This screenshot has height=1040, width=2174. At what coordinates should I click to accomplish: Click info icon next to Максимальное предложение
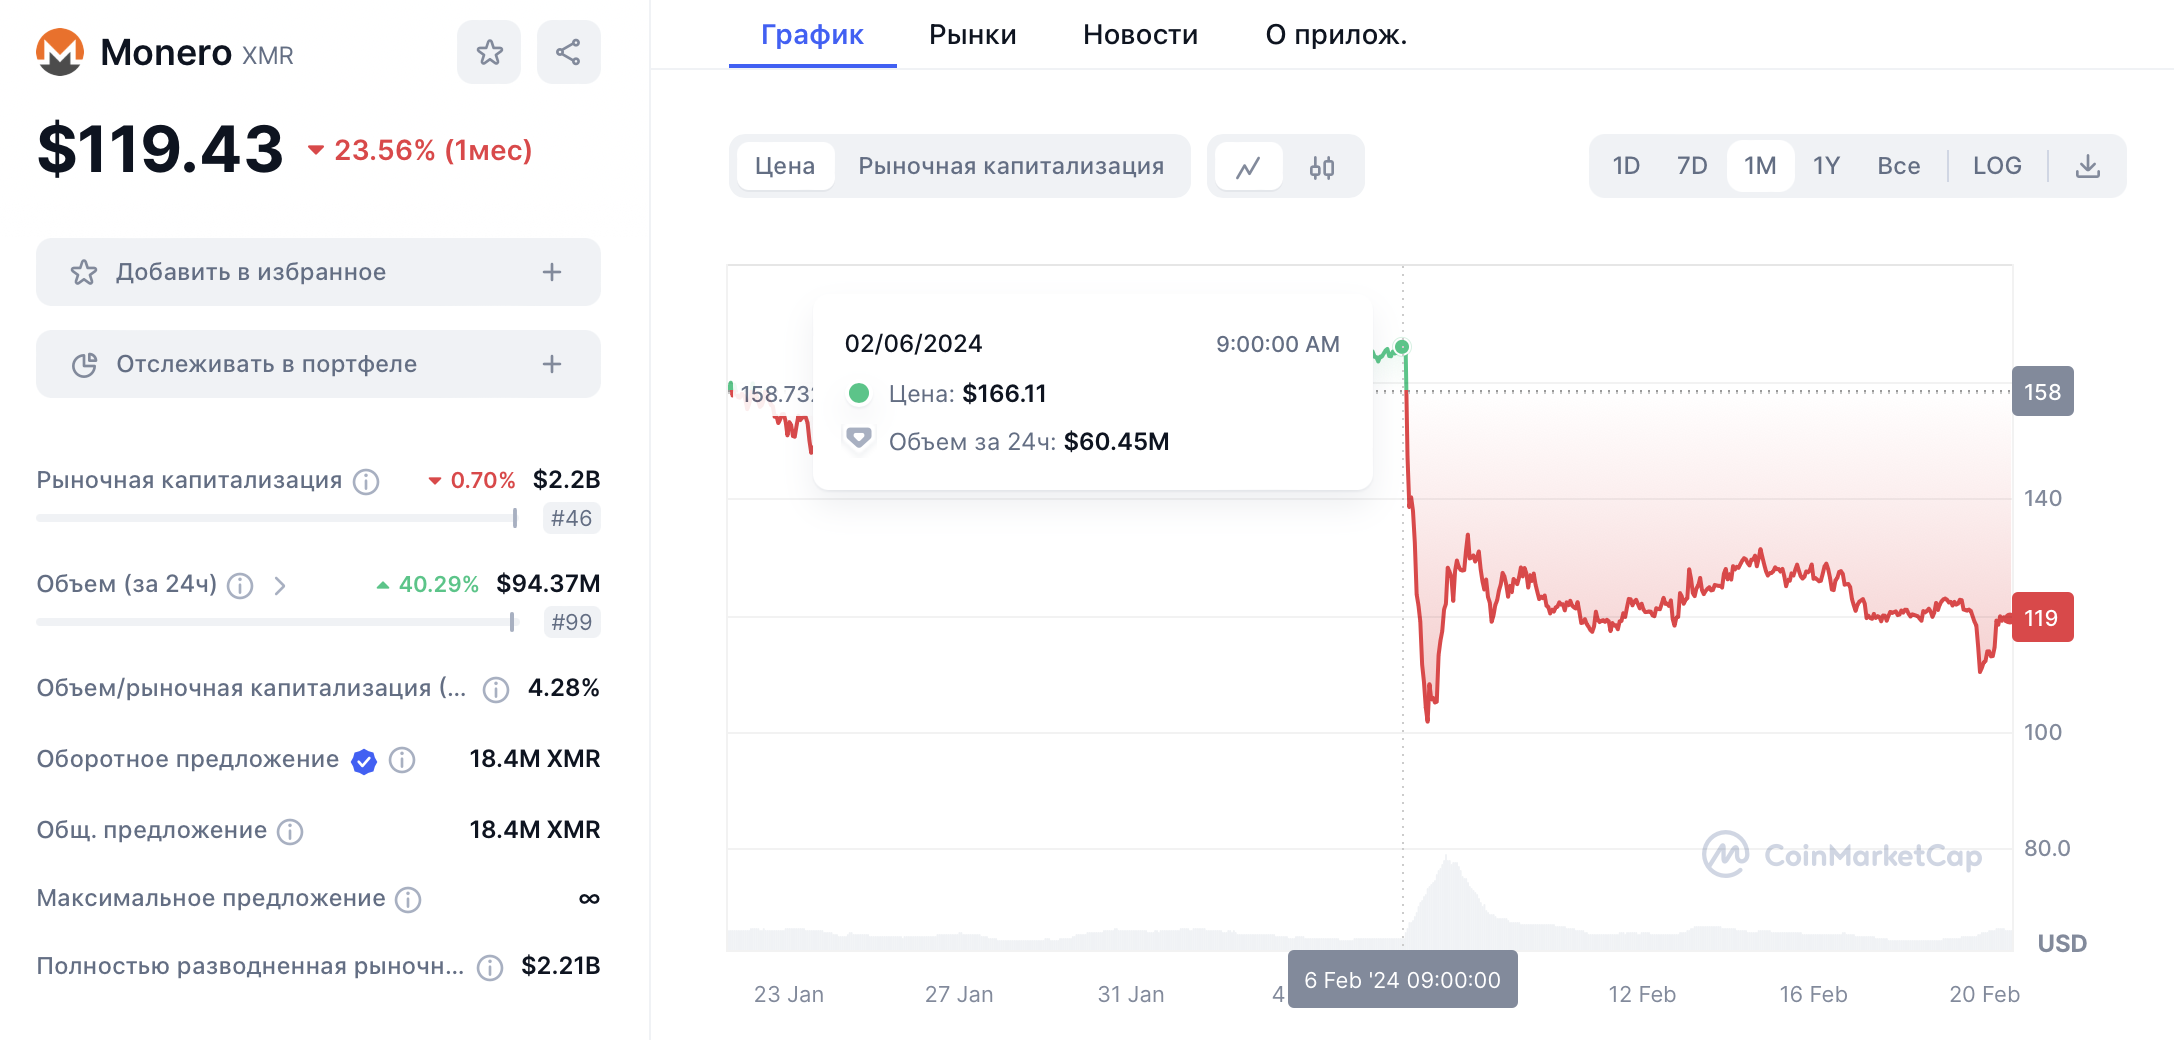(408, 900)
